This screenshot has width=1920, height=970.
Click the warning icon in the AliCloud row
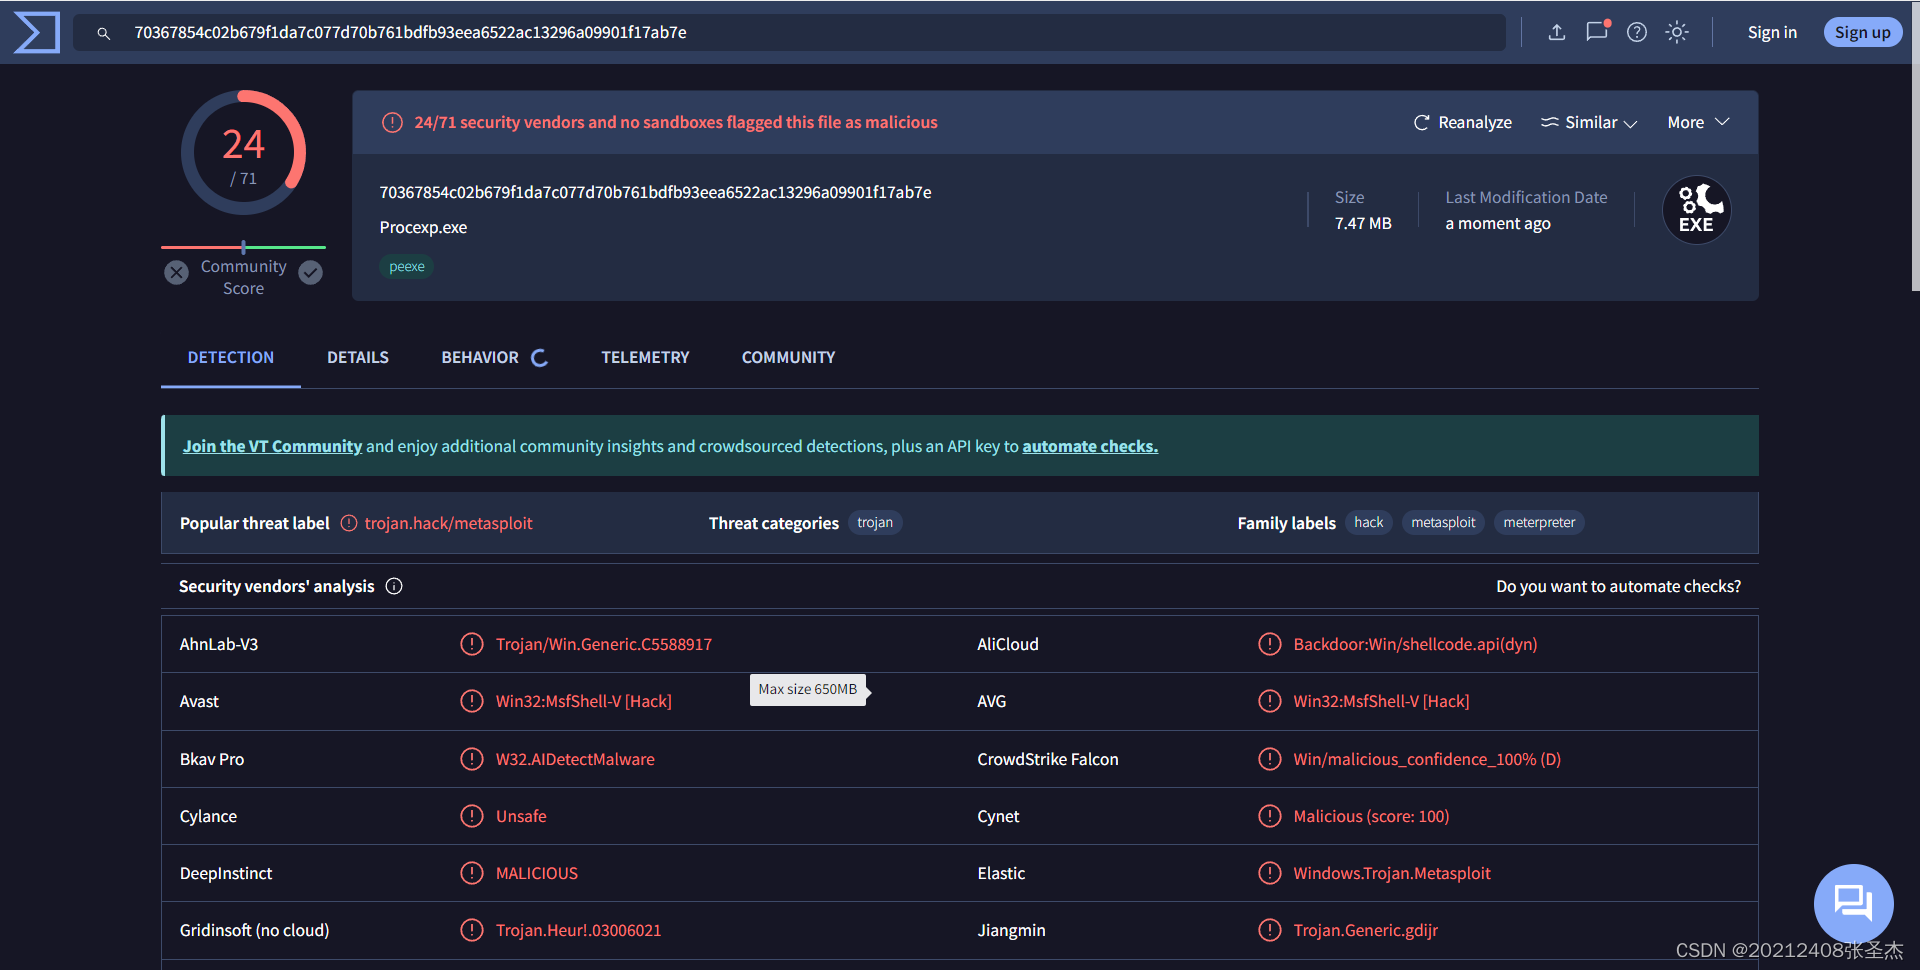[x=1270, y=644]
